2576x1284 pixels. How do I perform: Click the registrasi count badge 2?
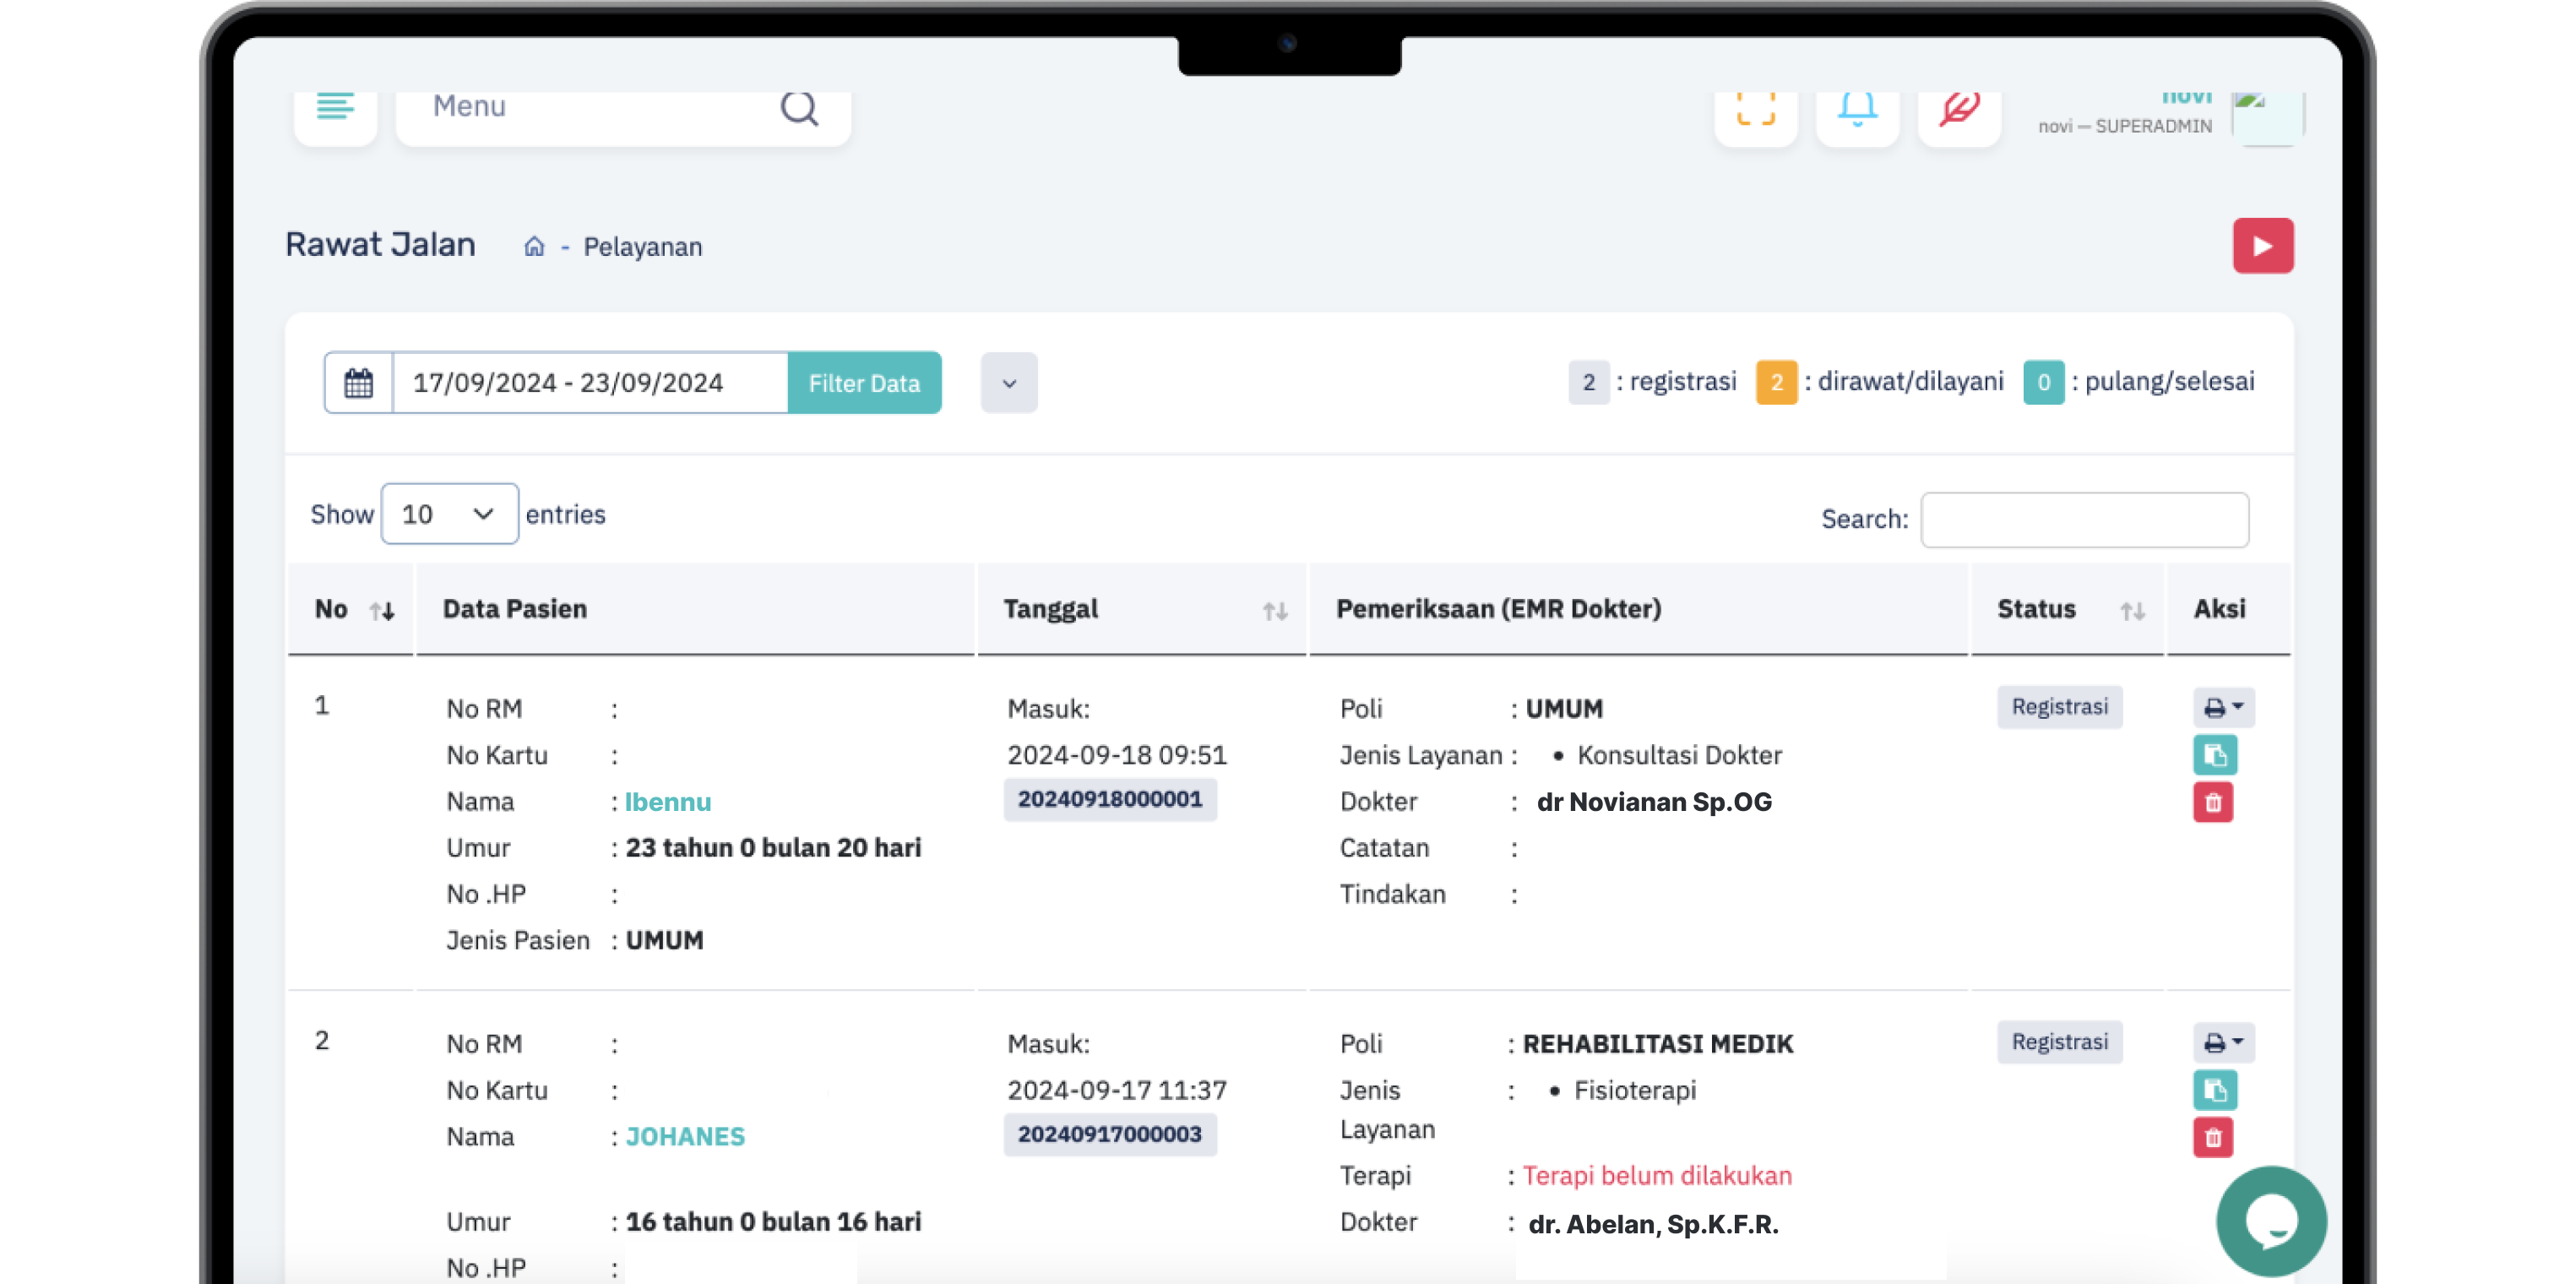pyautogui.click(x=1588, y=382)
